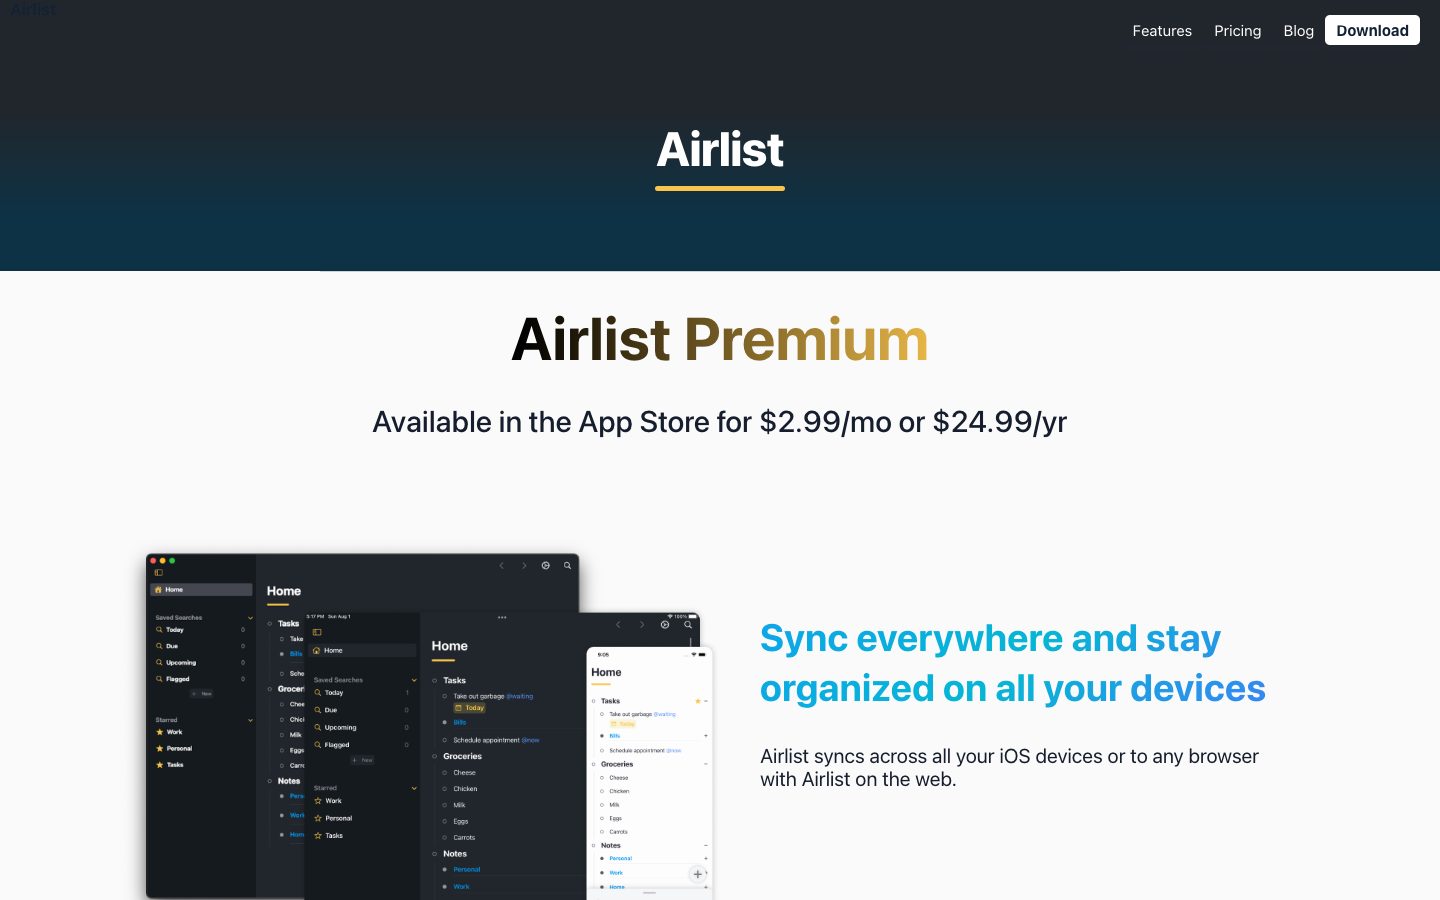Click back arrow in iPad app toolbar
This screenshot has height=900, width=1440.
point(618,625)
